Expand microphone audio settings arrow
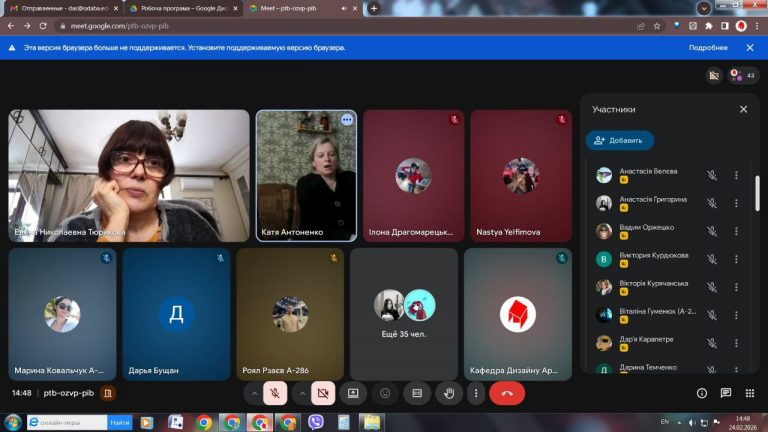Viewport: 768px width, 432px height. click(254, 393)
